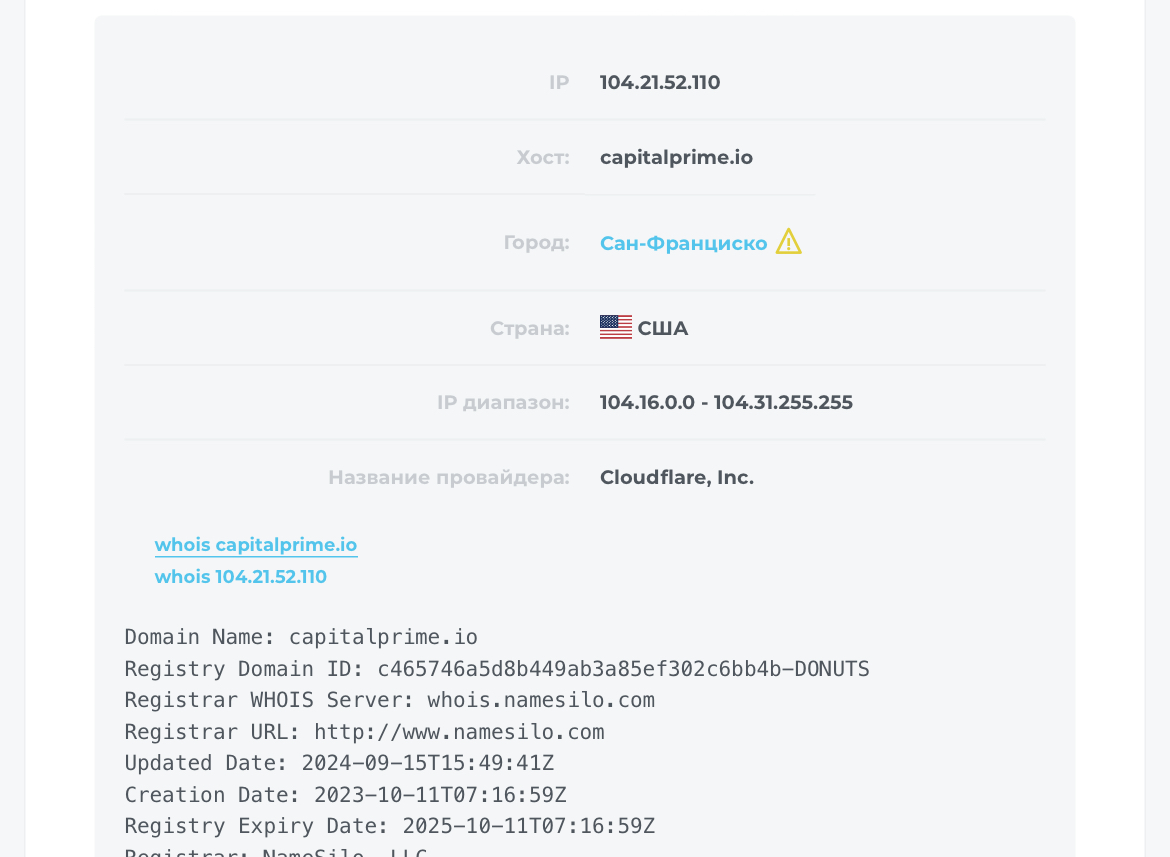This screenshot has height=857, width=1170.
Task: Select the flag icon beside США
Action: 614,326
